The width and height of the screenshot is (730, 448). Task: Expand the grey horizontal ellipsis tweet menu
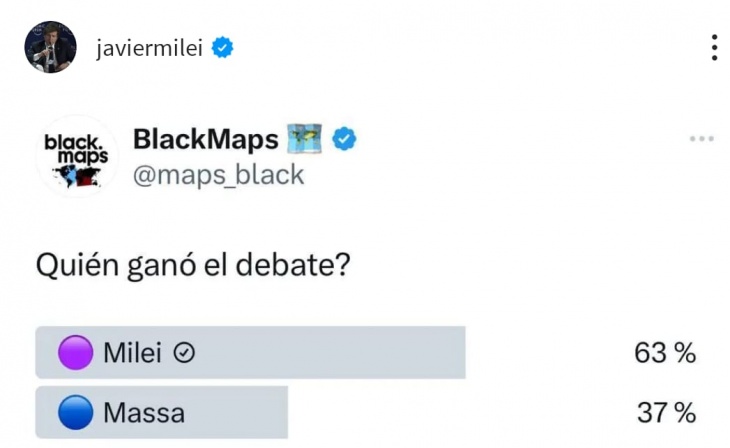click(x=702, y=139)
